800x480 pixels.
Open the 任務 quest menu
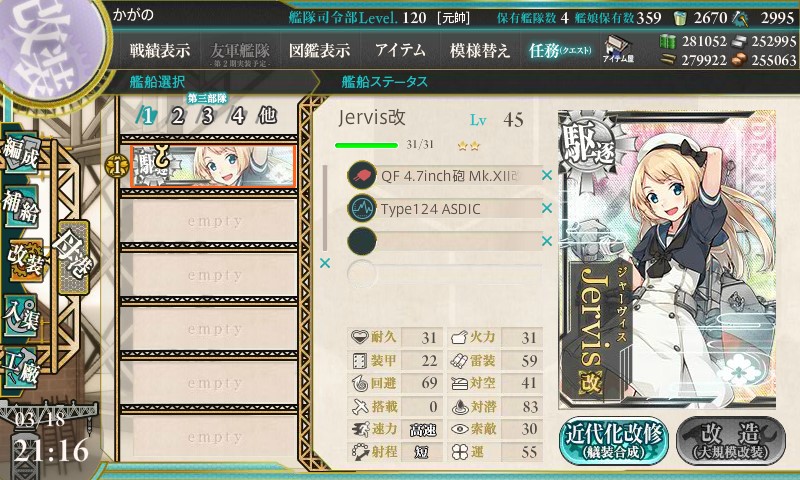click(x=560, y=50)
